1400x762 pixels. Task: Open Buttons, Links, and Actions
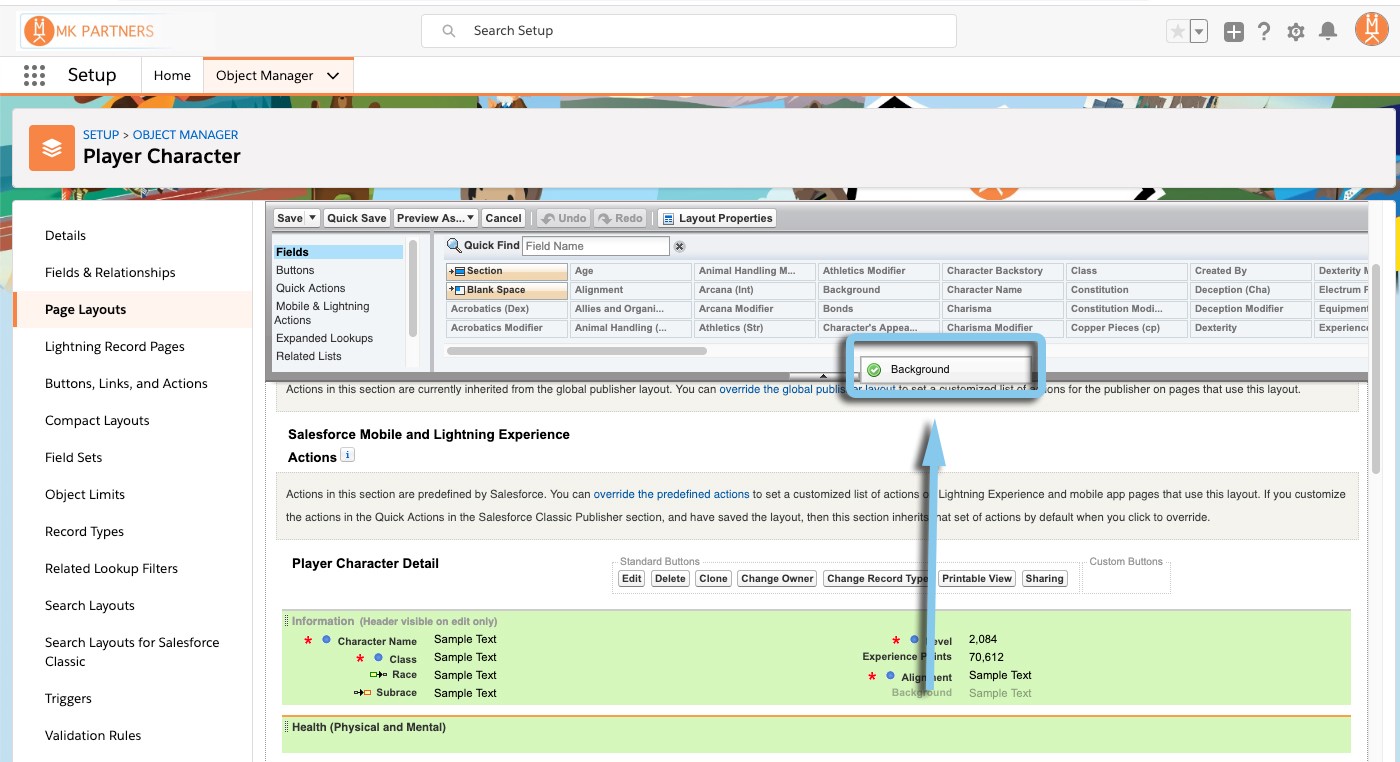[126, 384]
